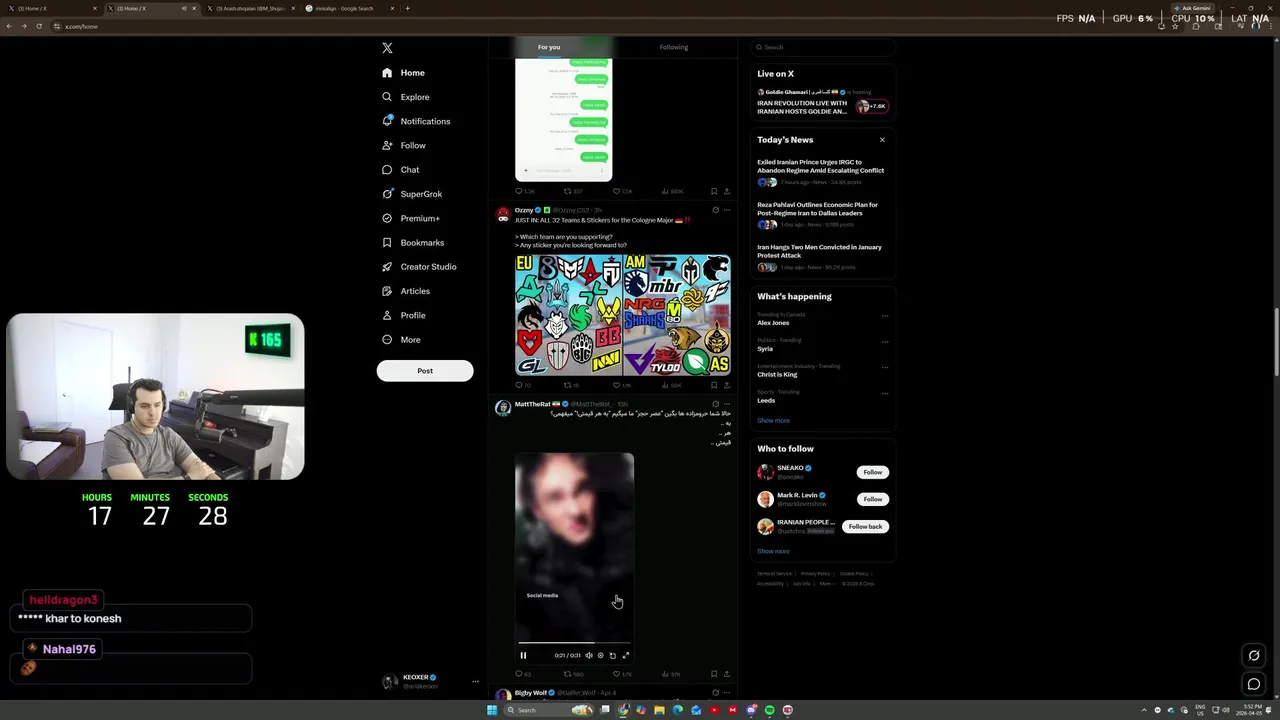Open the Syria trend
This screenshot has height=720, width=1280.
click(x=765, y=349)
